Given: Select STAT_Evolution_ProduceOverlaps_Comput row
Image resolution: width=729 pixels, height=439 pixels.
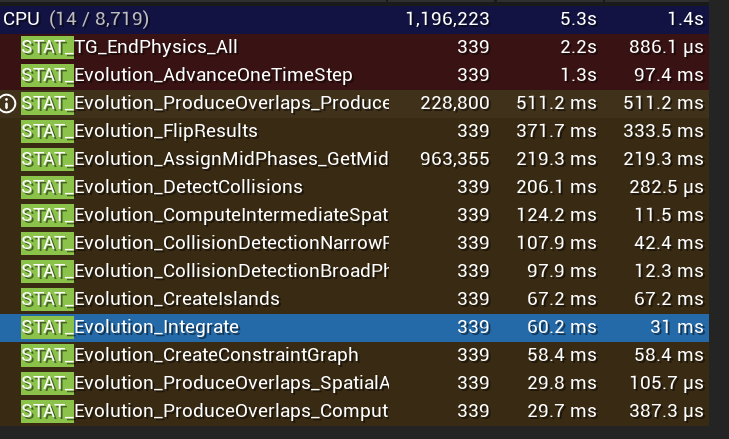Looking at the screenshot, I should pyautogui.click(x=354, y=411).
